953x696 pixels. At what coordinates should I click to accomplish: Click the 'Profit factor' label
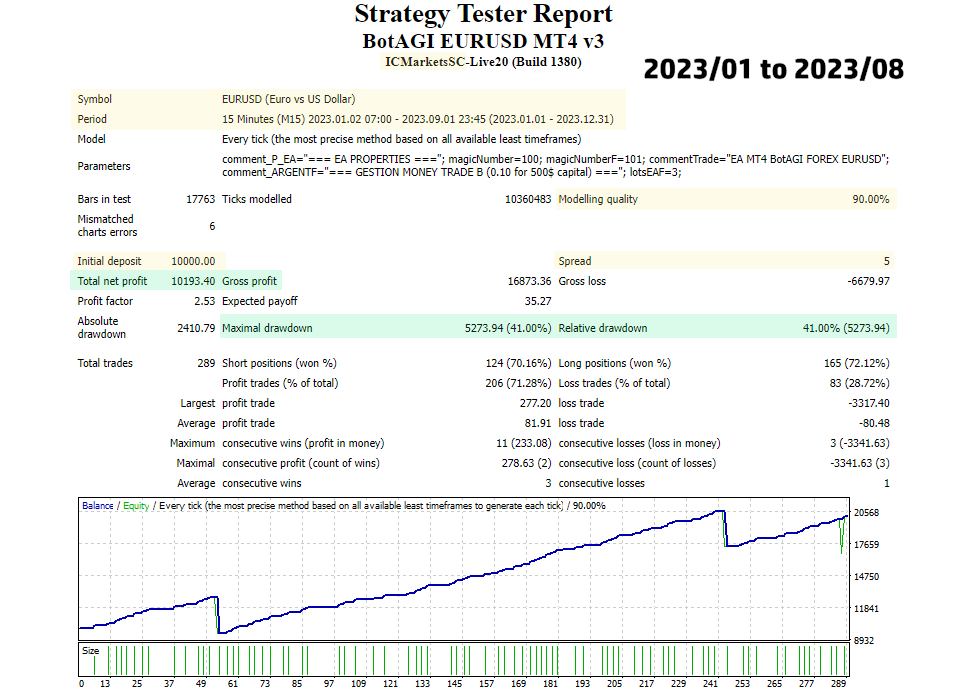(x=105, y=301)
